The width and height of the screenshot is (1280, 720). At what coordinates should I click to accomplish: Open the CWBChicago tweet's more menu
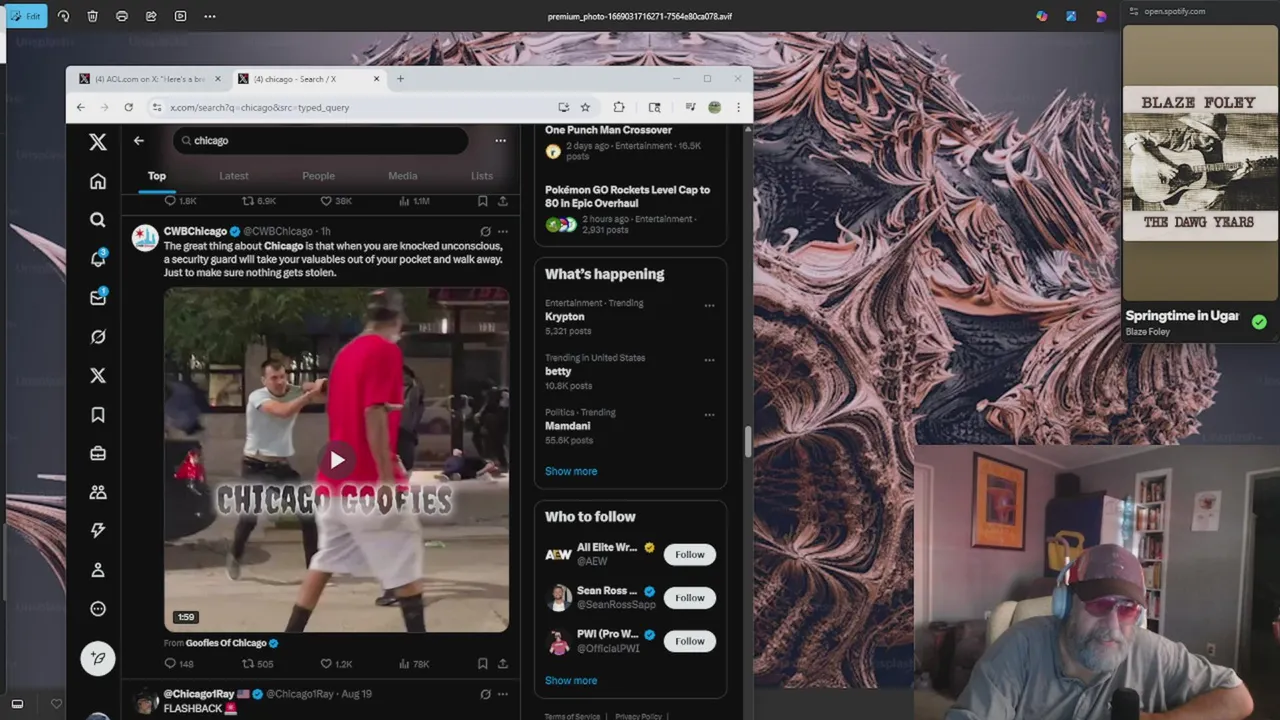click(503, 231)
